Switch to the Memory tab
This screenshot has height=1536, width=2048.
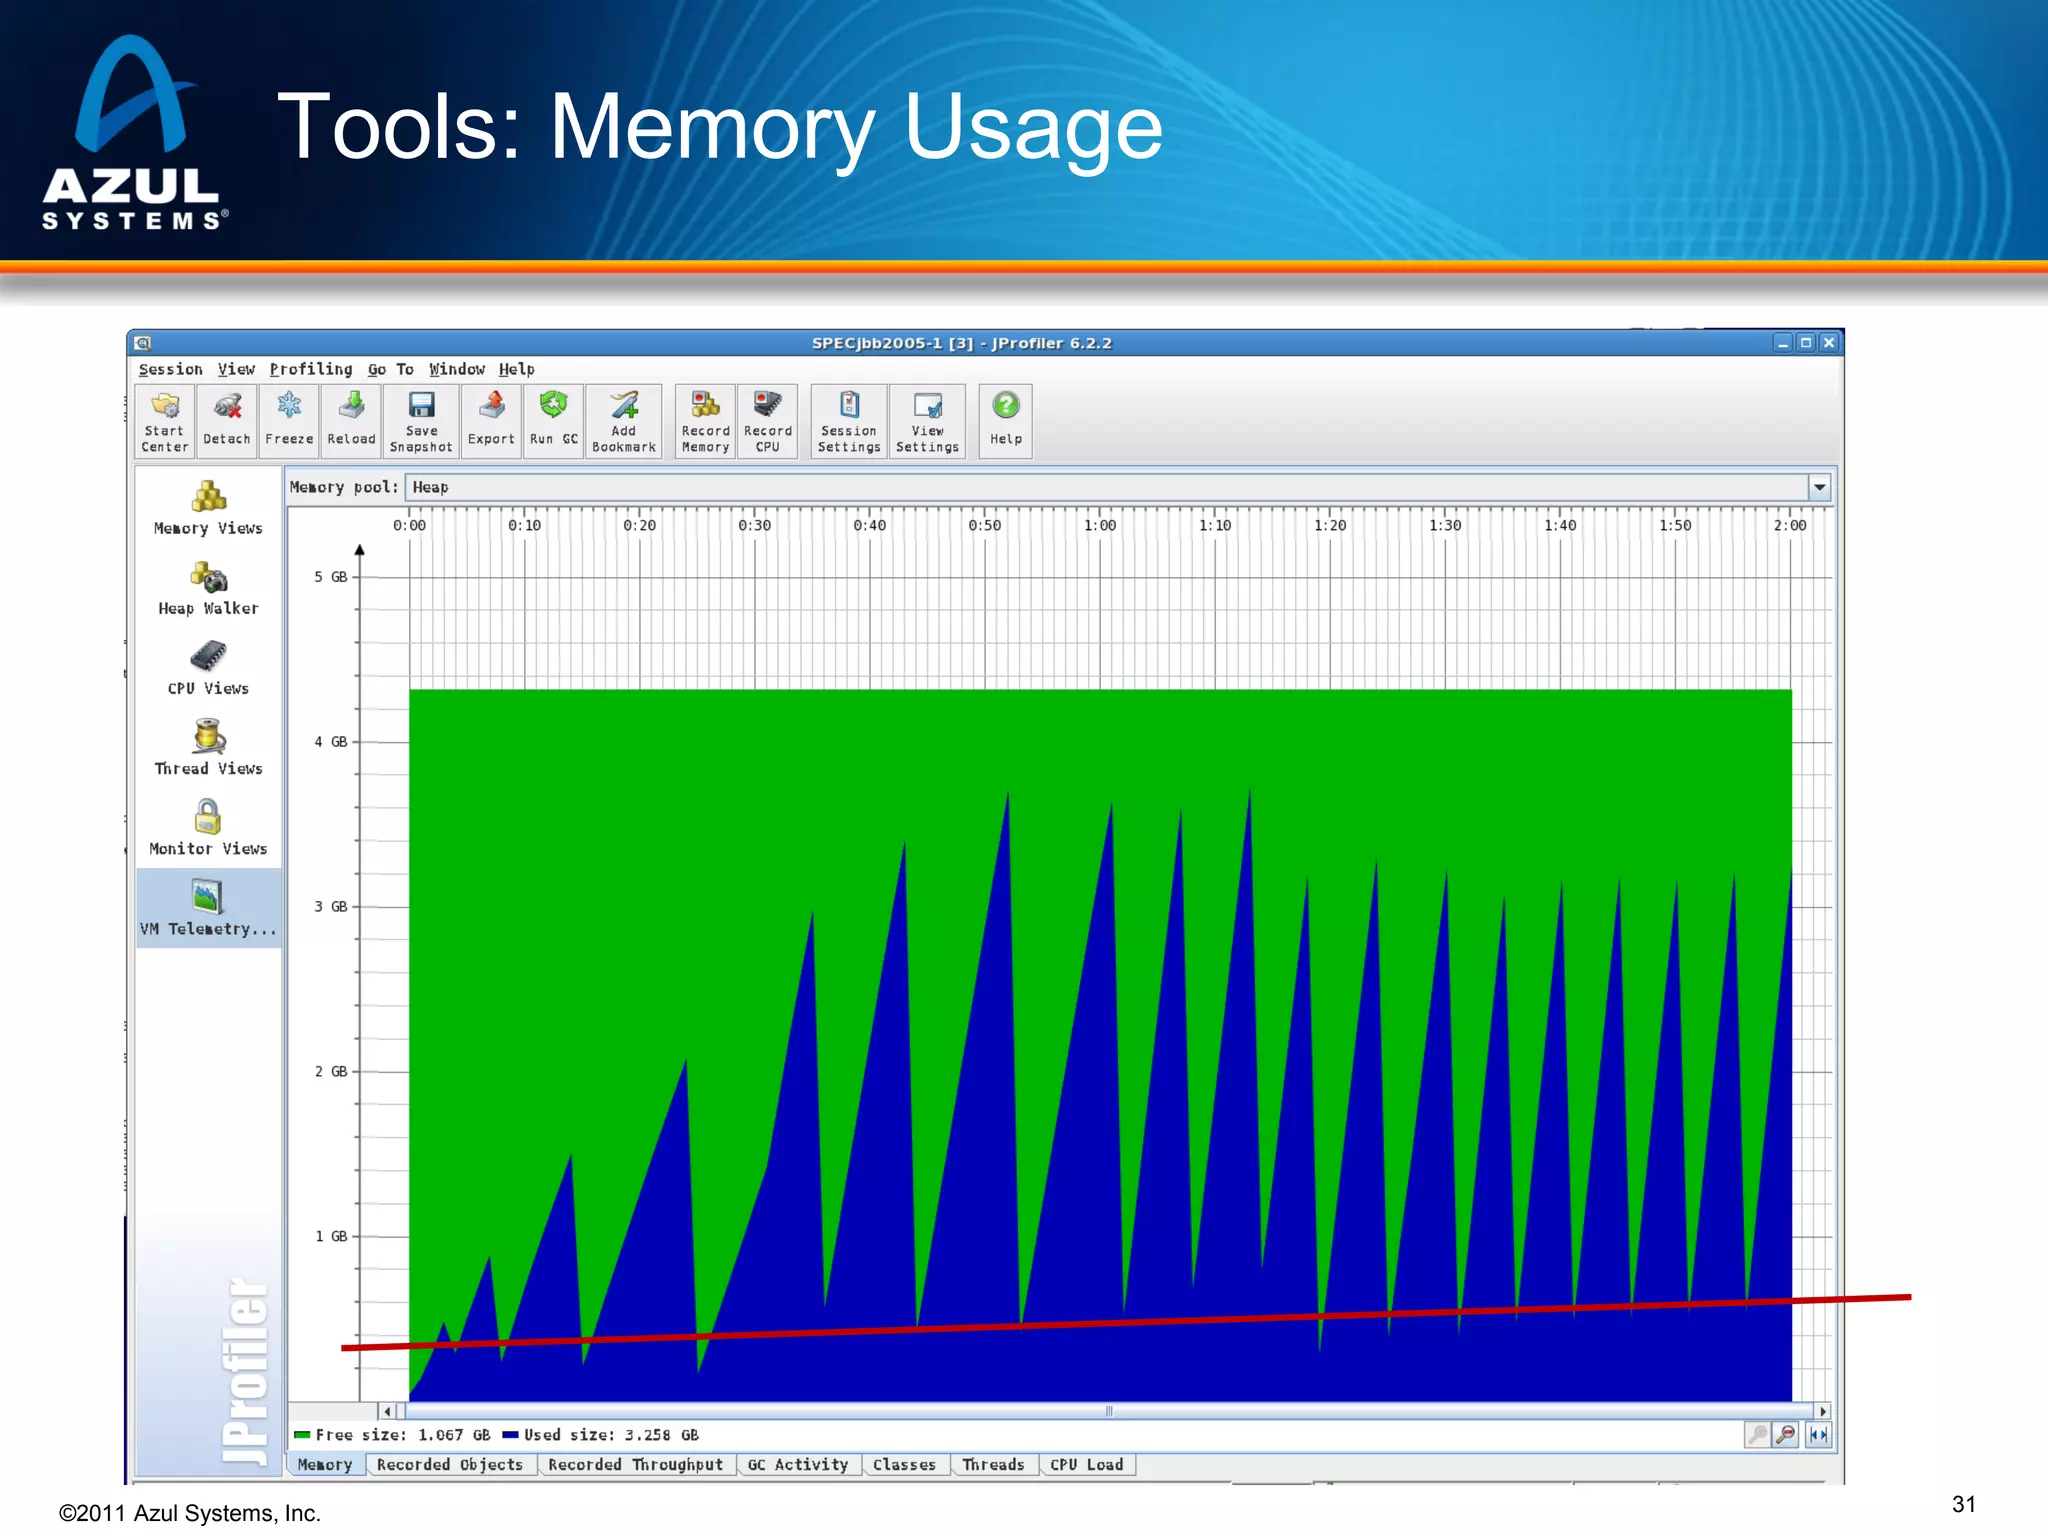click(325, 1464)
